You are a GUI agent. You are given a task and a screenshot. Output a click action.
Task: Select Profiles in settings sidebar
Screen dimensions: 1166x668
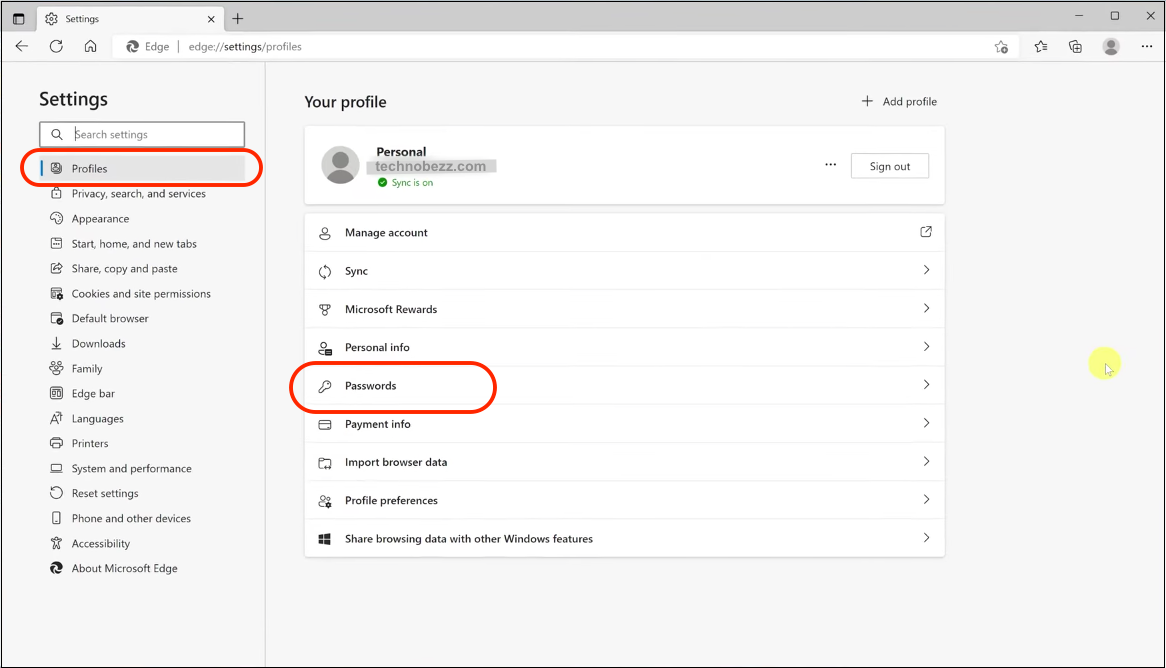(x=142, y=168)
